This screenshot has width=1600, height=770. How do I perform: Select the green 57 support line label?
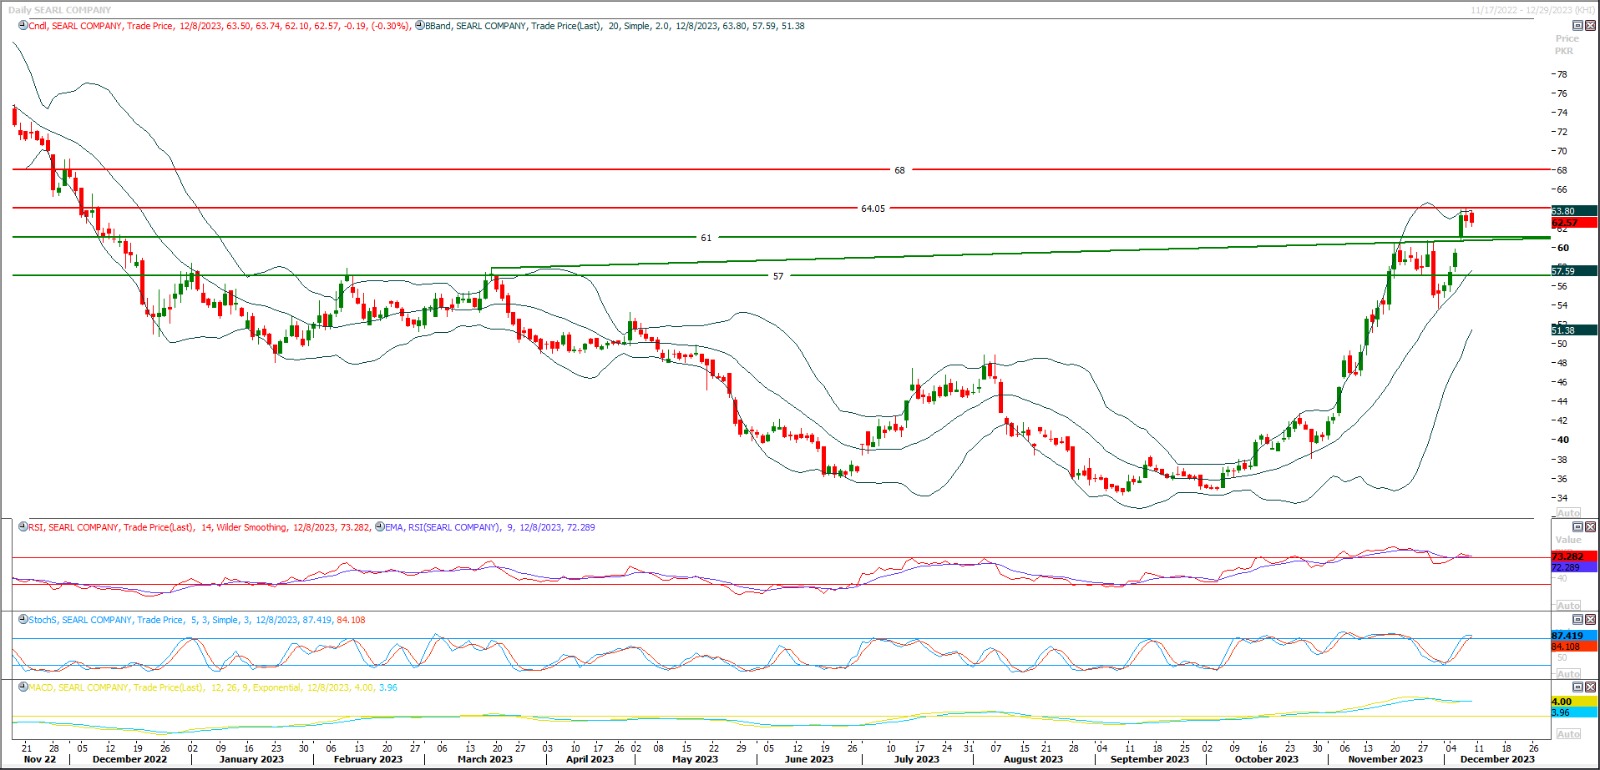[x=778, y=276]
